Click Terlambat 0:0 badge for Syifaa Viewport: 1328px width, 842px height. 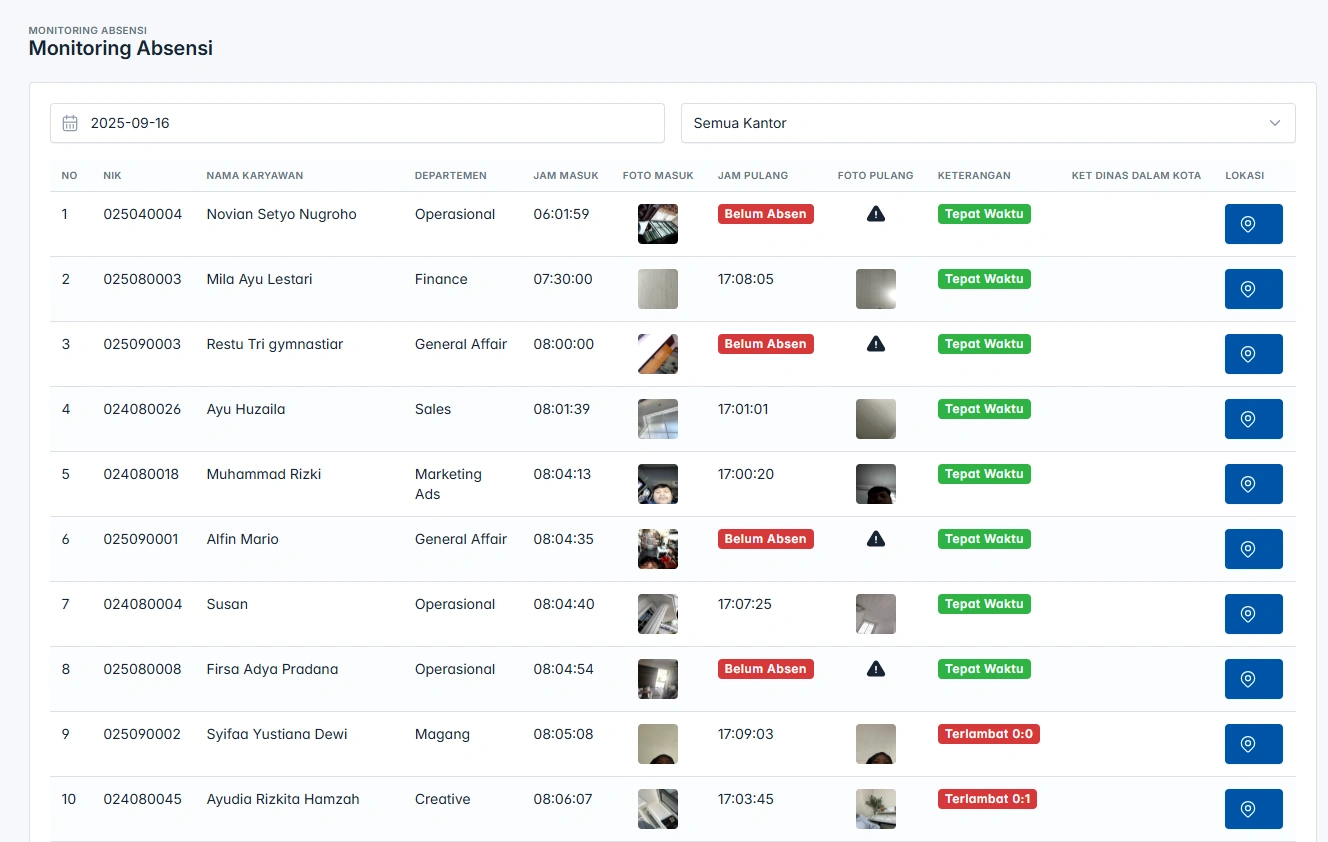988,734
